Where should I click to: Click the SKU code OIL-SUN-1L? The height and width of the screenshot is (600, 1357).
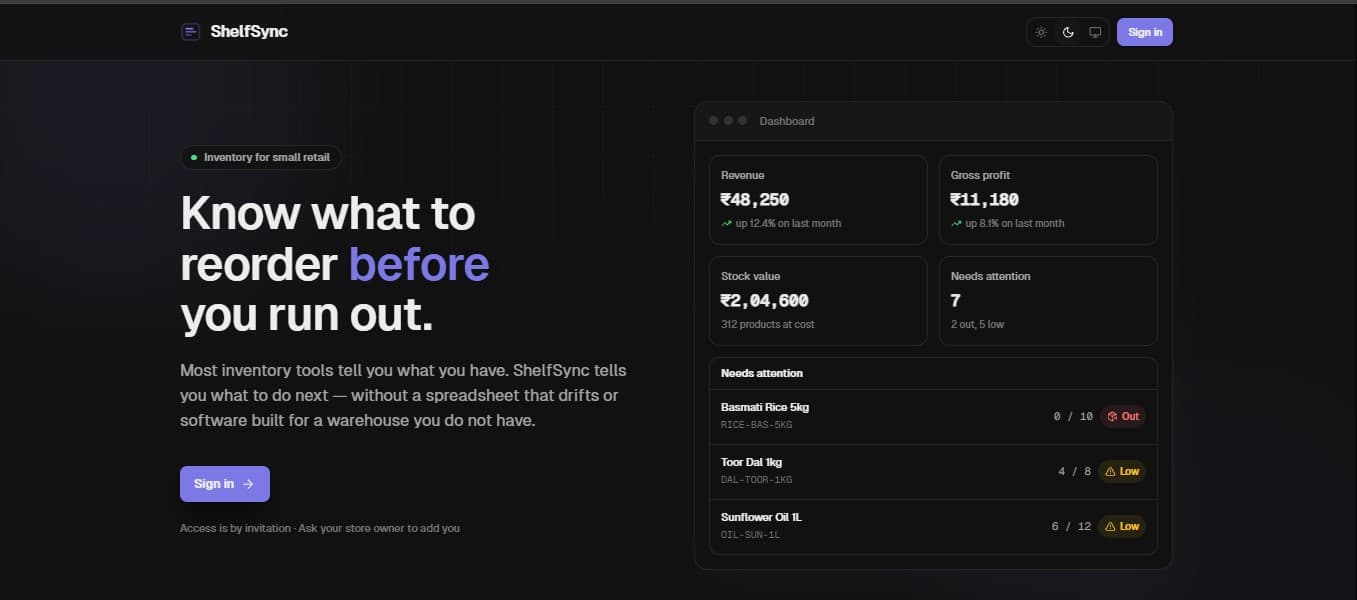751,535
